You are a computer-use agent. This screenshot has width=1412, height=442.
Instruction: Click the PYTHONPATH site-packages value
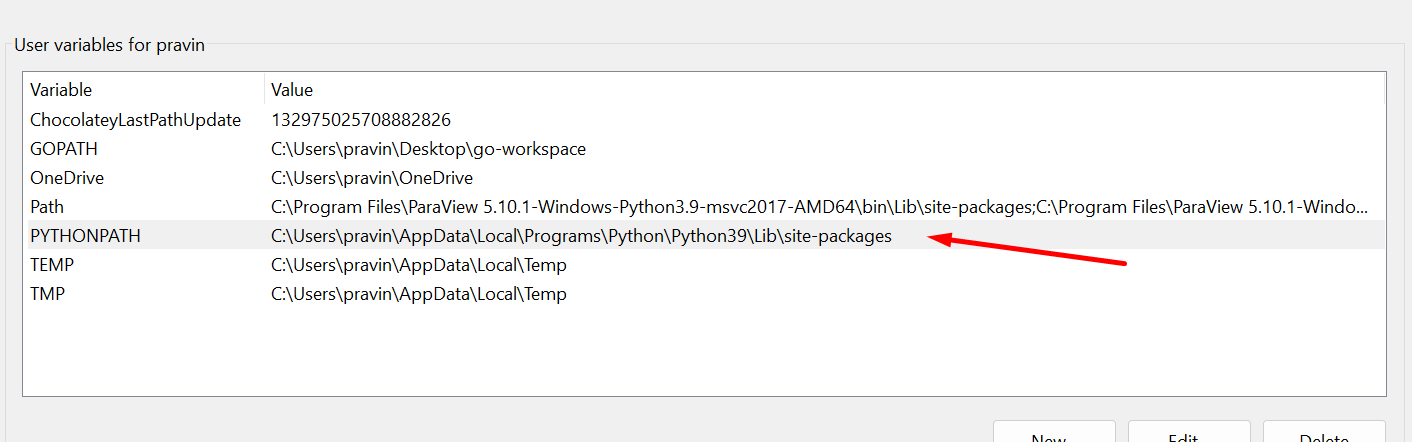coord(581,236)
